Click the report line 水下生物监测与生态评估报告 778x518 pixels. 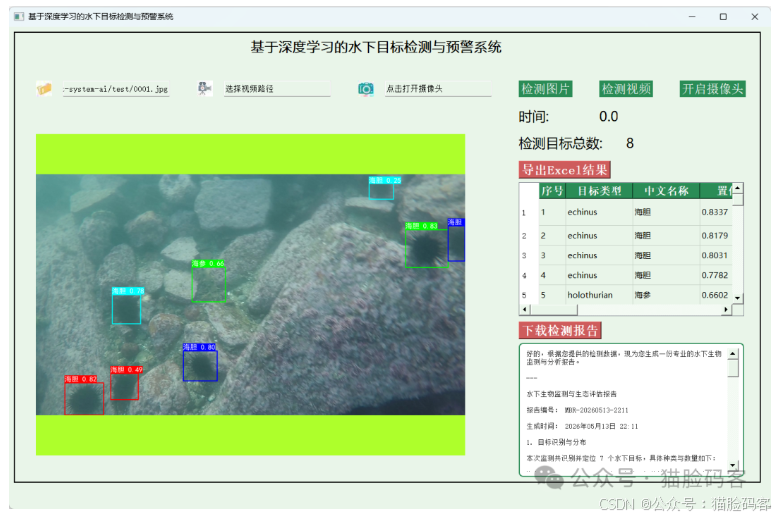click(572, 394)
